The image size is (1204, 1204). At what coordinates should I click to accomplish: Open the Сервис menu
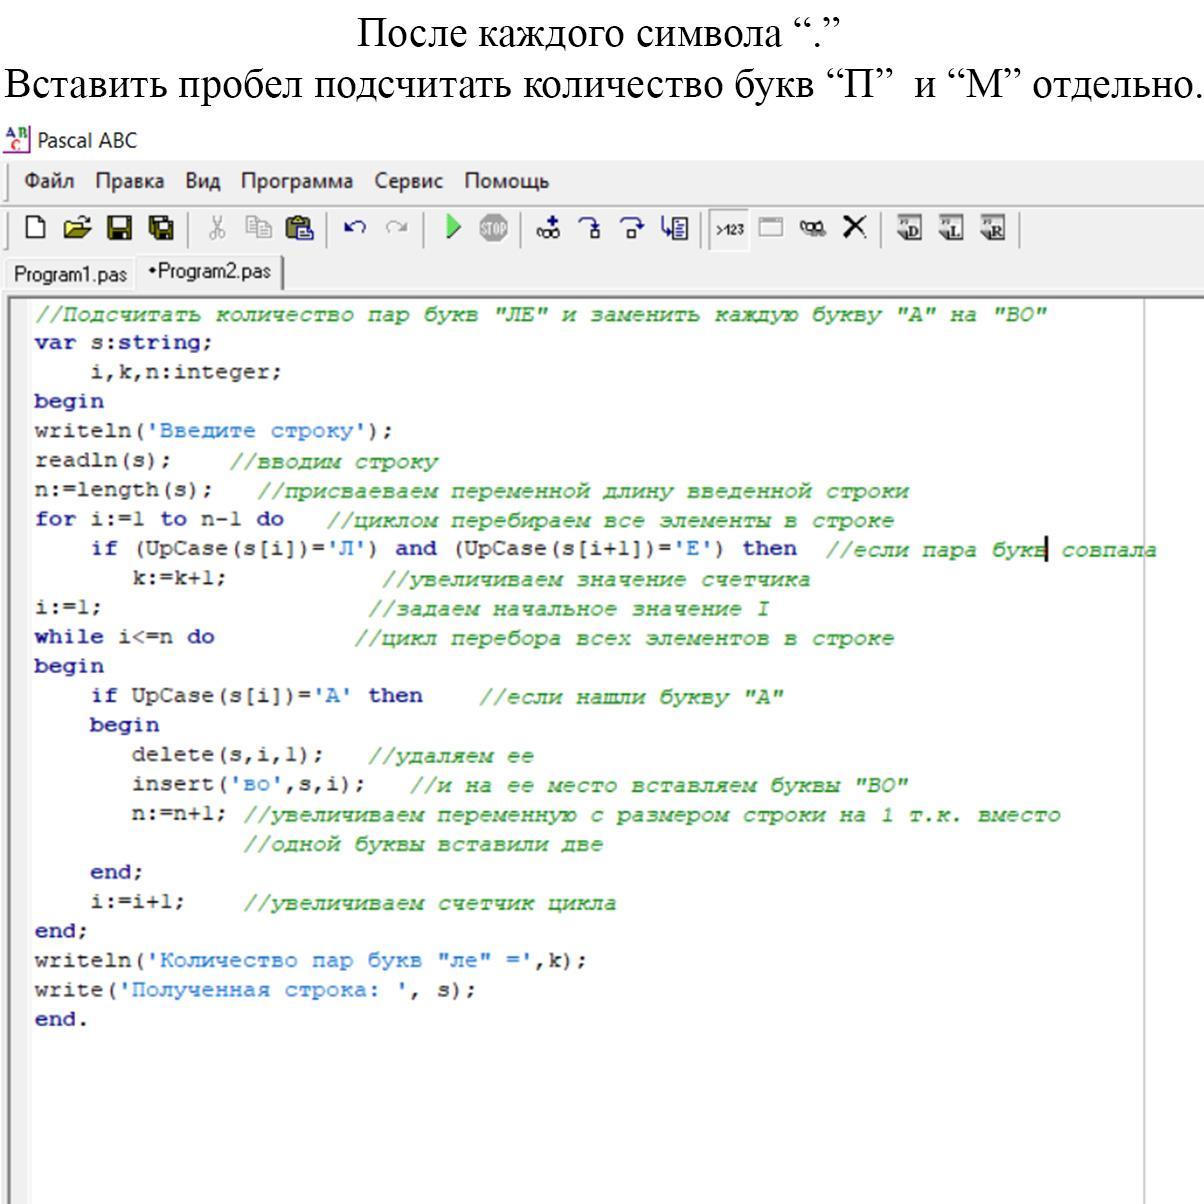pos(408,181)
